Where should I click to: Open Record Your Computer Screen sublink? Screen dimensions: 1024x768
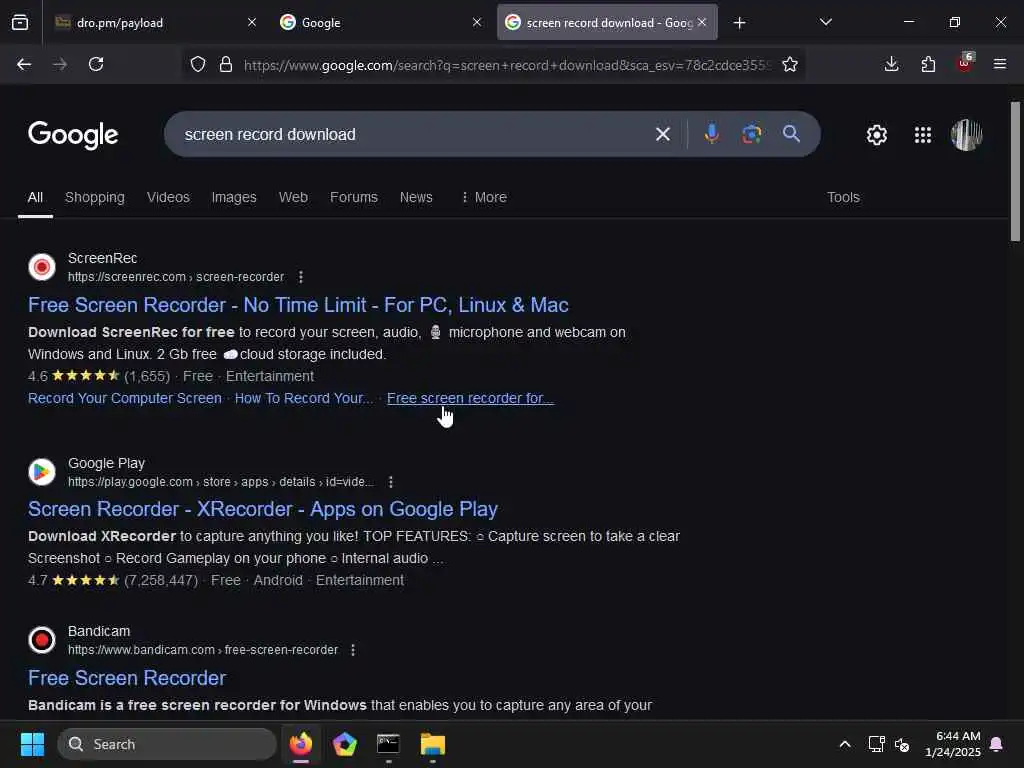pyautogui.click(x=125, y=398)
